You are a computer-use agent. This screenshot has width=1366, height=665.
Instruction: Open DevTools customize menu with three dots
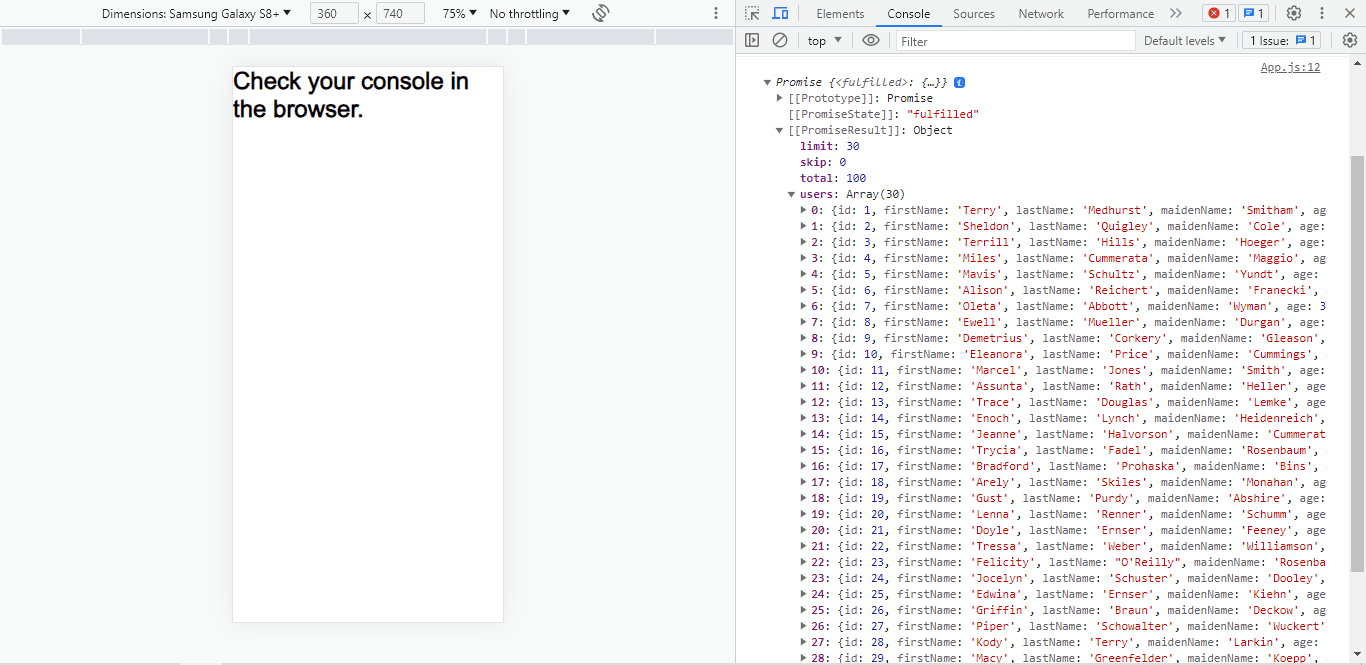coord(1323,13)
